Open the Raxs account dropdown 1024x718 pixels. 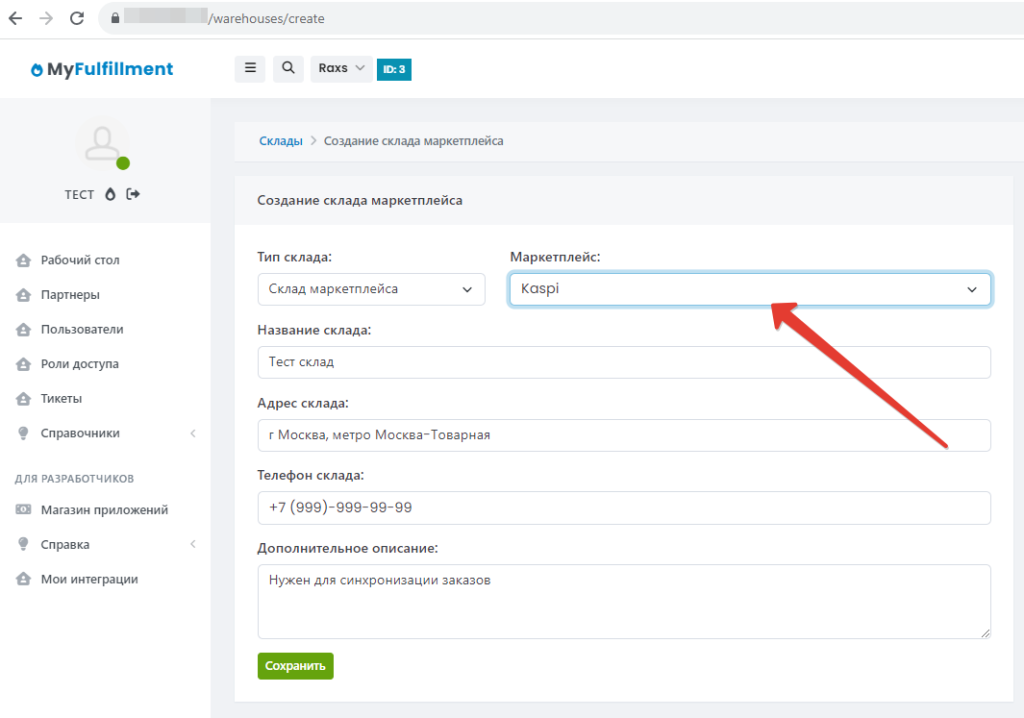pos(341,68)
